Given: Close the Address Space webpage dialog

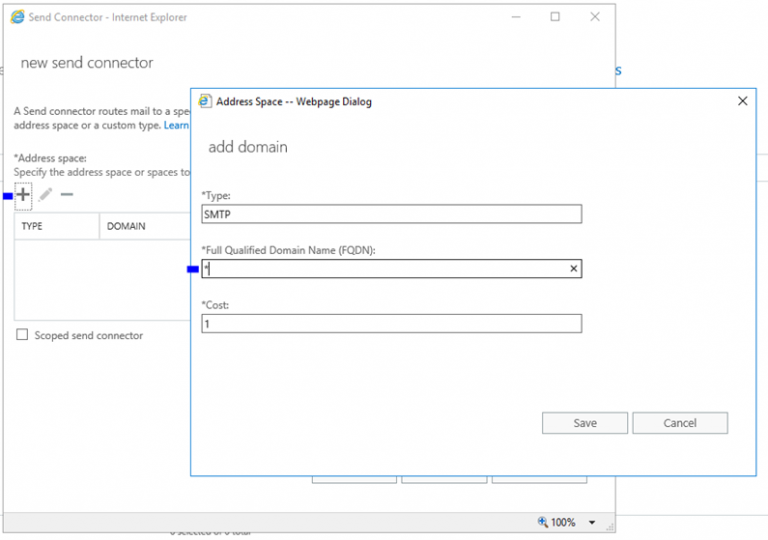Looking at the screenshot, I should pyautogui.click(x=742, y=101).
